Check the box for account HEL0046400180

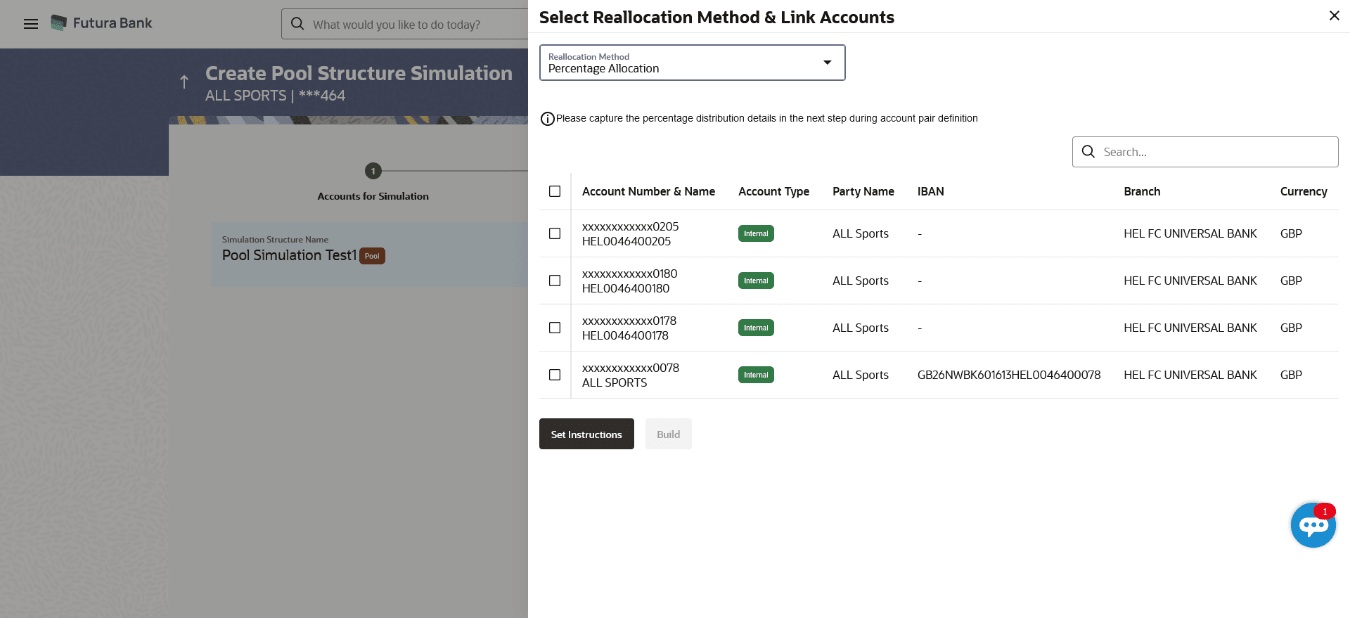tap(555, 281)
